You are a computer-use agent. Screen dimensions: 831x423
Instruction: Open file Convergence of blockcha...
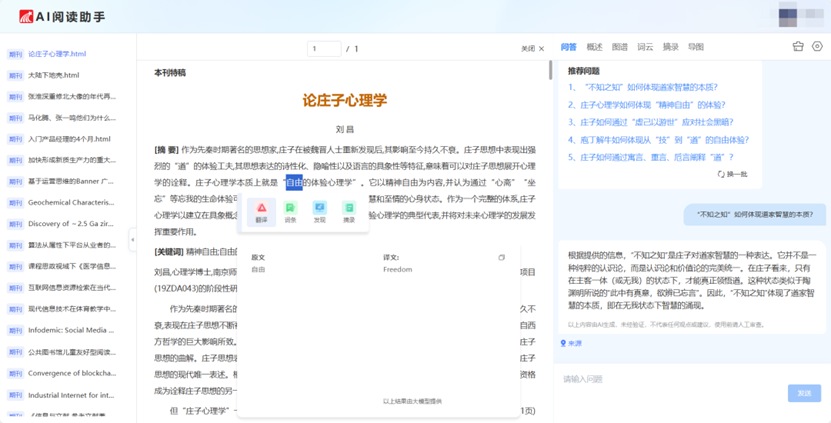point(72,373)
